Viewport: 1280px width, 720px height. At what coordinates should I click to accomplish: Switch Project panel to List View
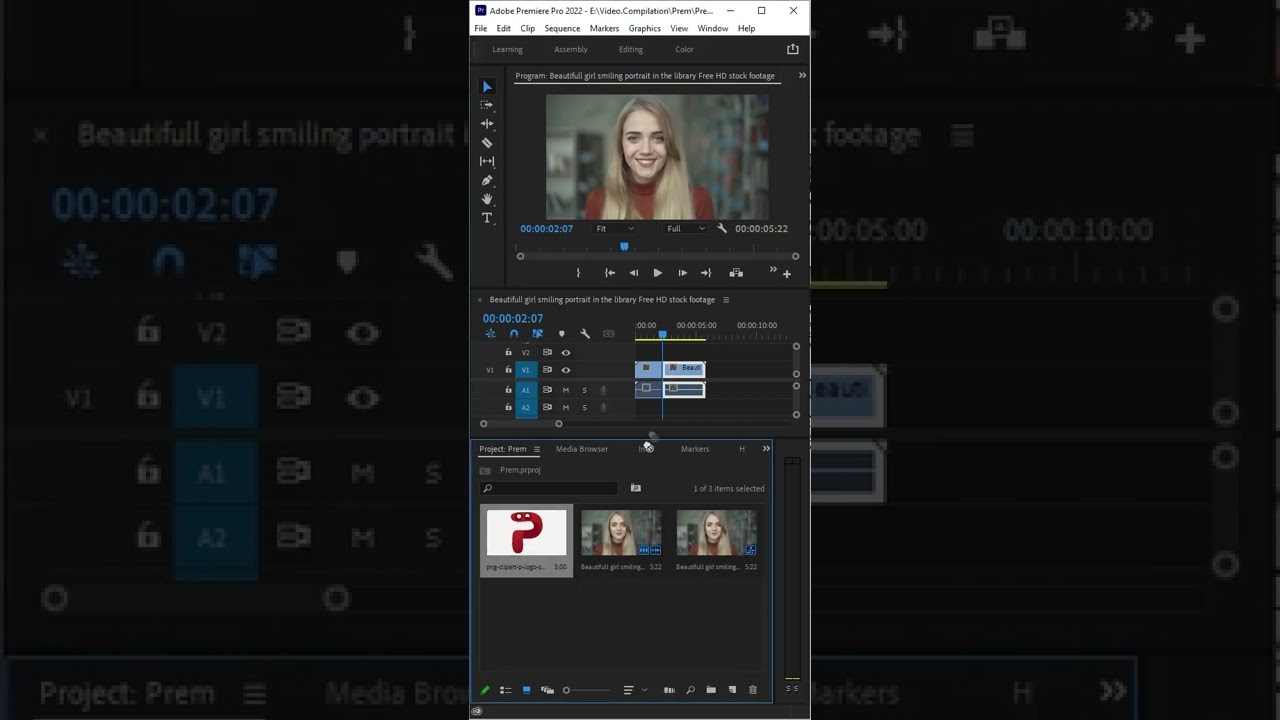point(505,690)
